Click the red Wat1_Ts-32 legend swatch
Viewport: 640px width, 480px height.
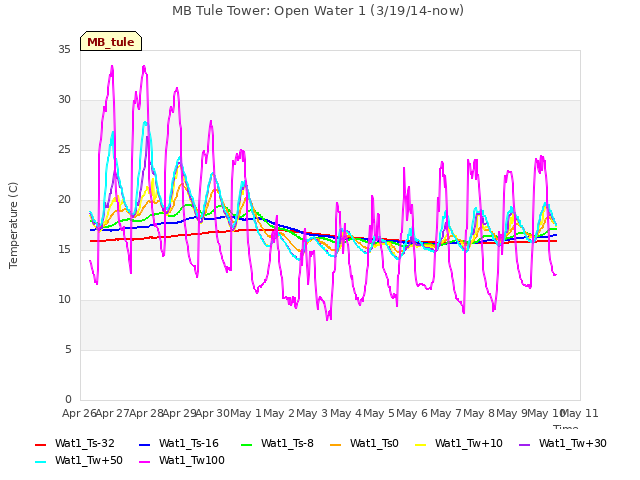[x=40, y=444]
